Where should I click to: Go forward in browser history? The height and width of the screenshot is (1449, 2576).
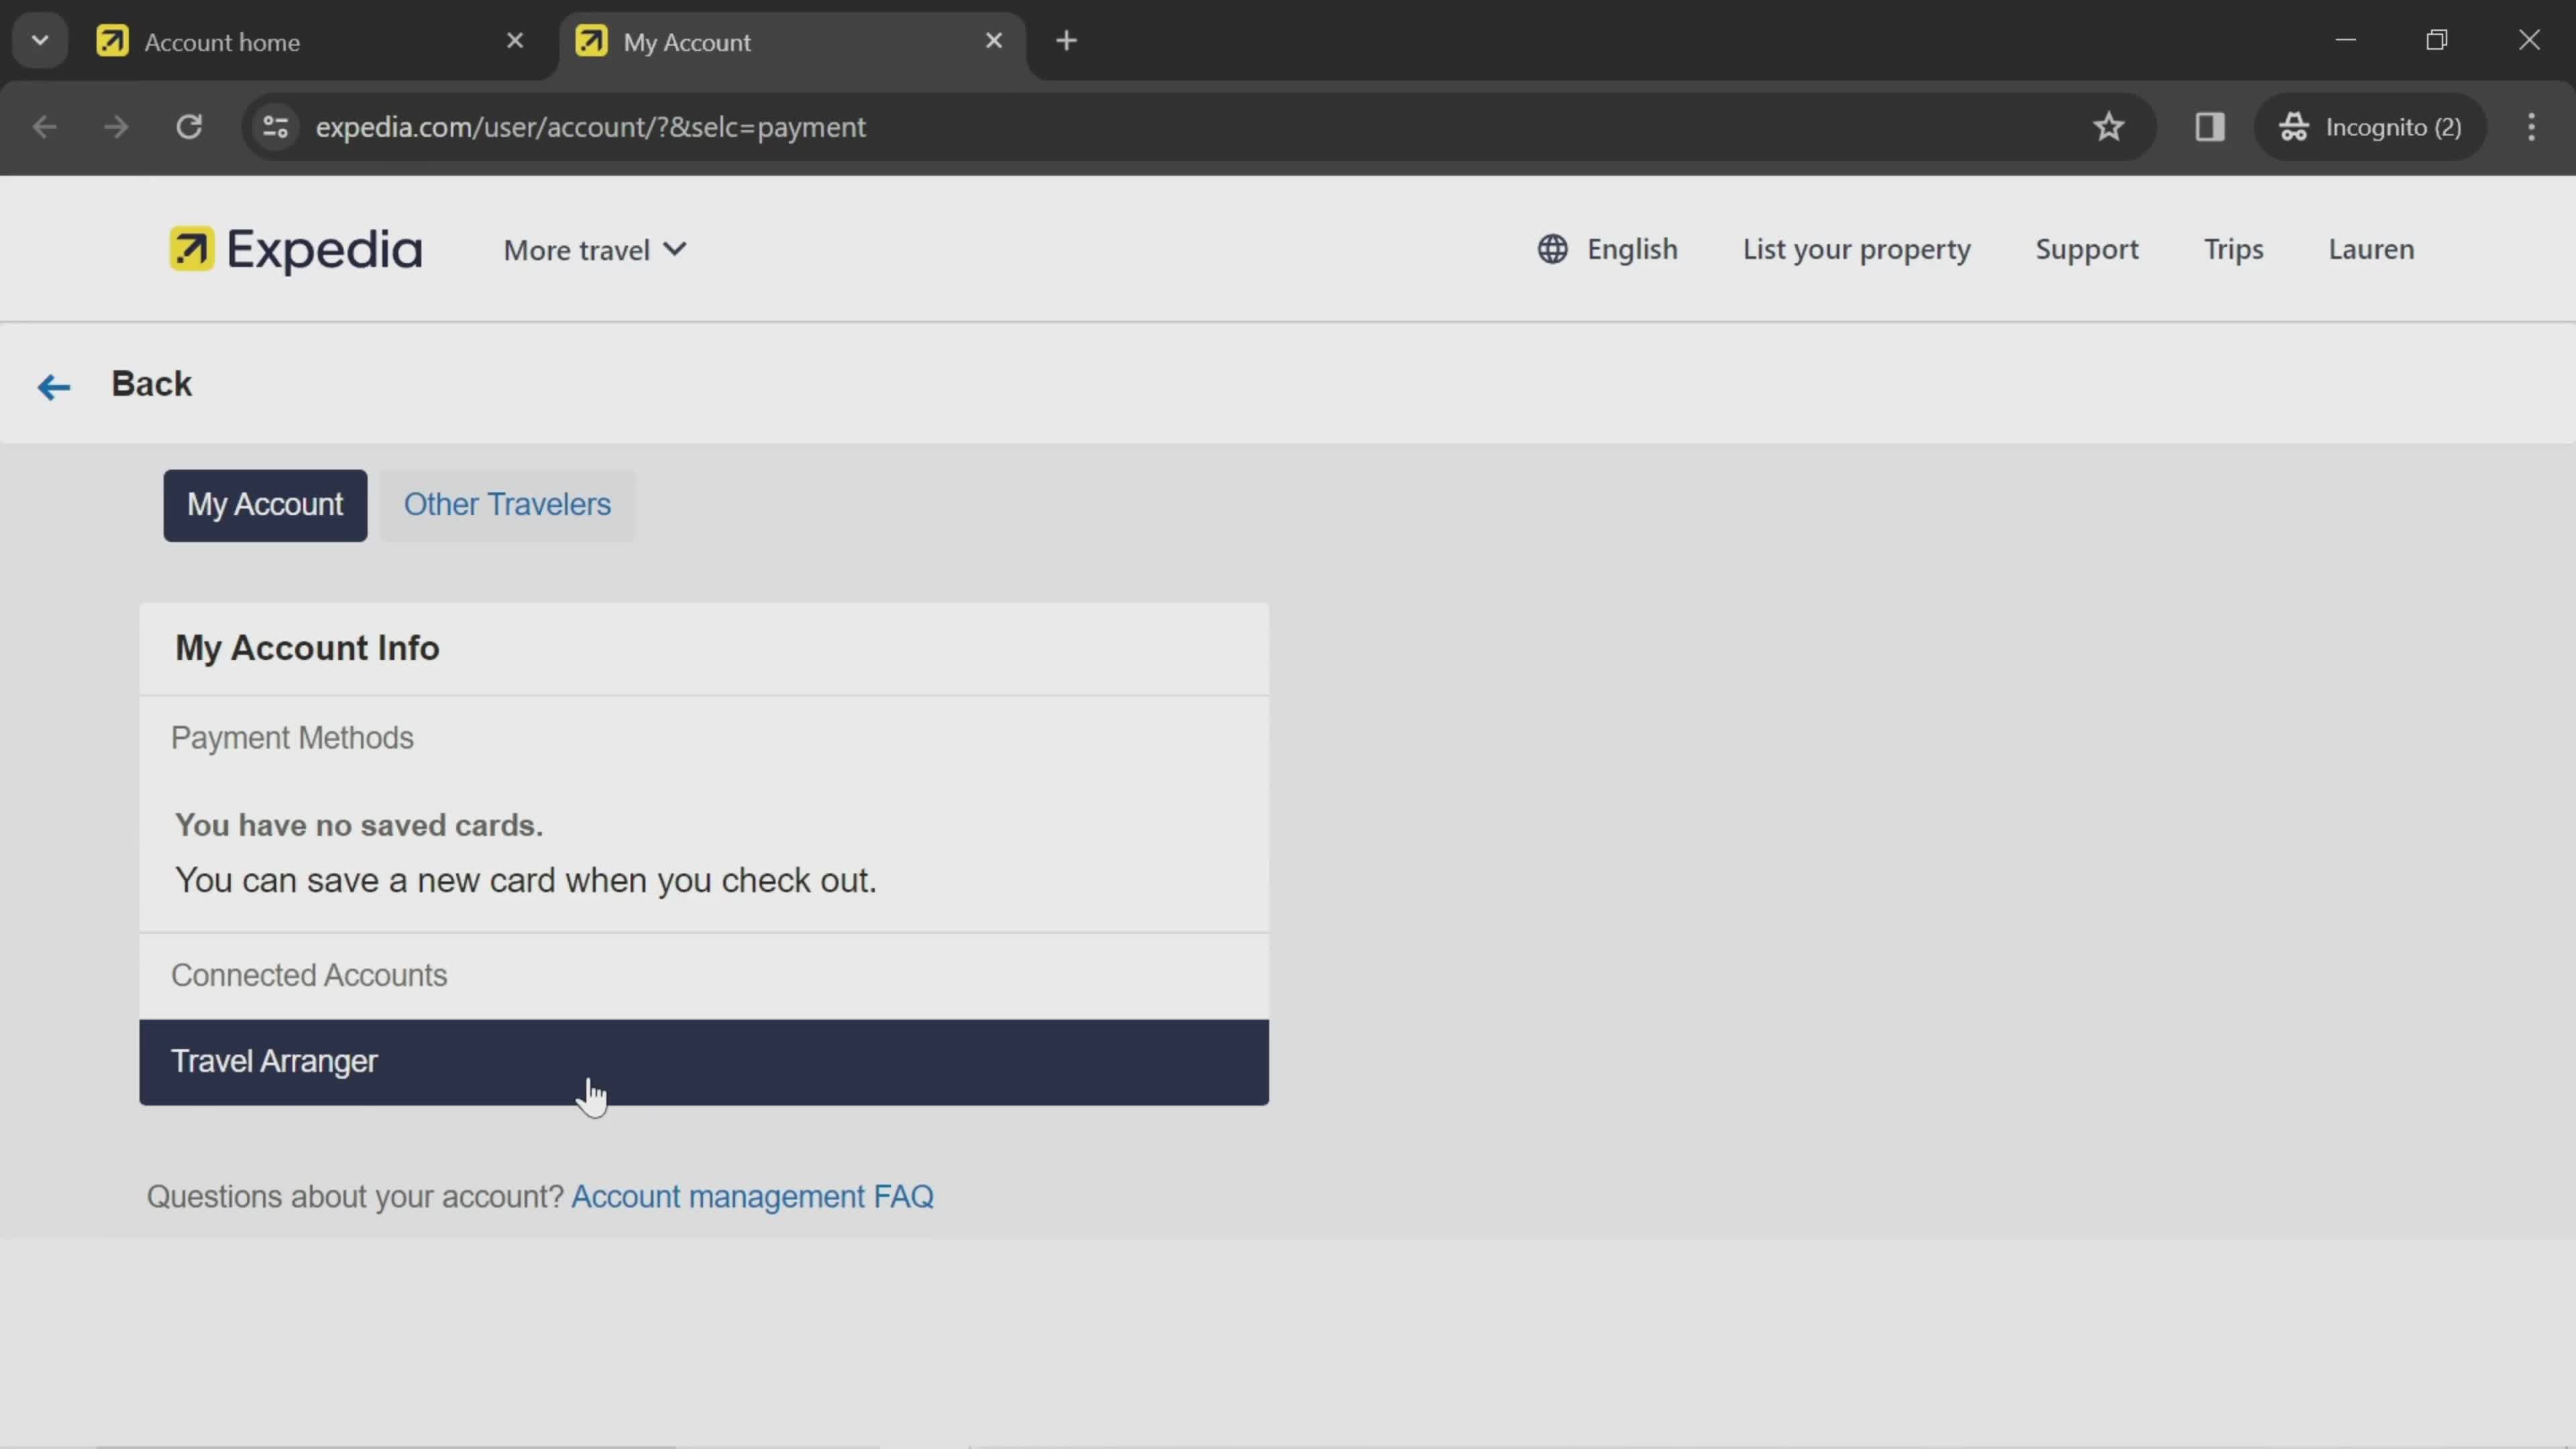[116, 127]
